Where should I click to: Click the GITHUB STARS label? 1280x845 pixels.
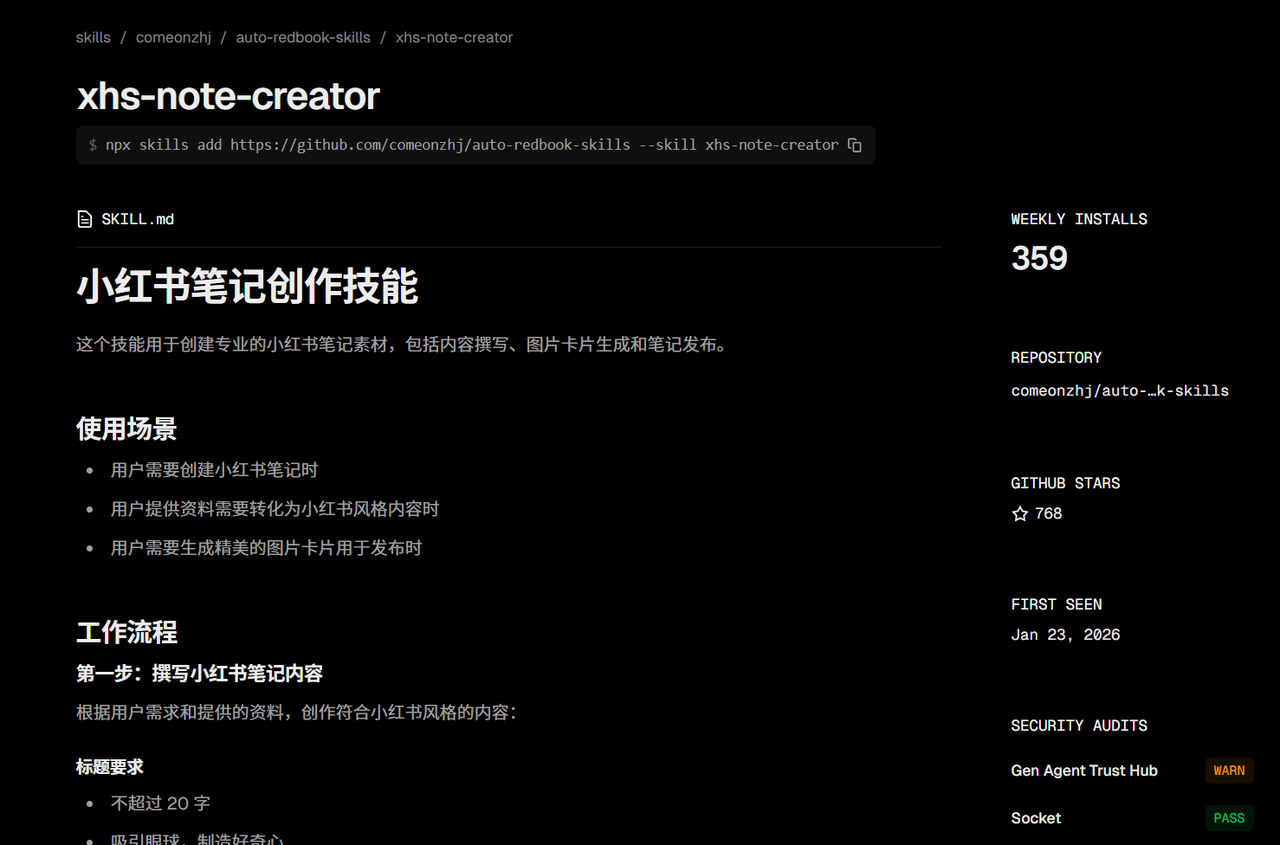(x=1066, y=483)
